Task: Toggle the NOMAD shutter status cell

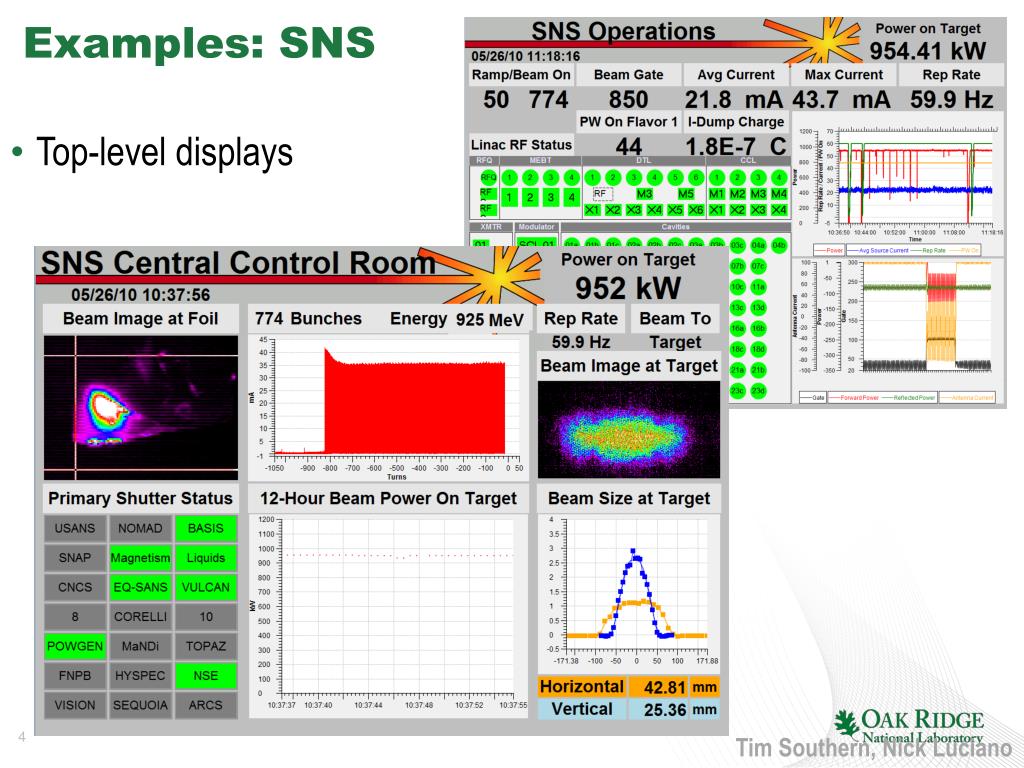Action: (x=140, y=528)
